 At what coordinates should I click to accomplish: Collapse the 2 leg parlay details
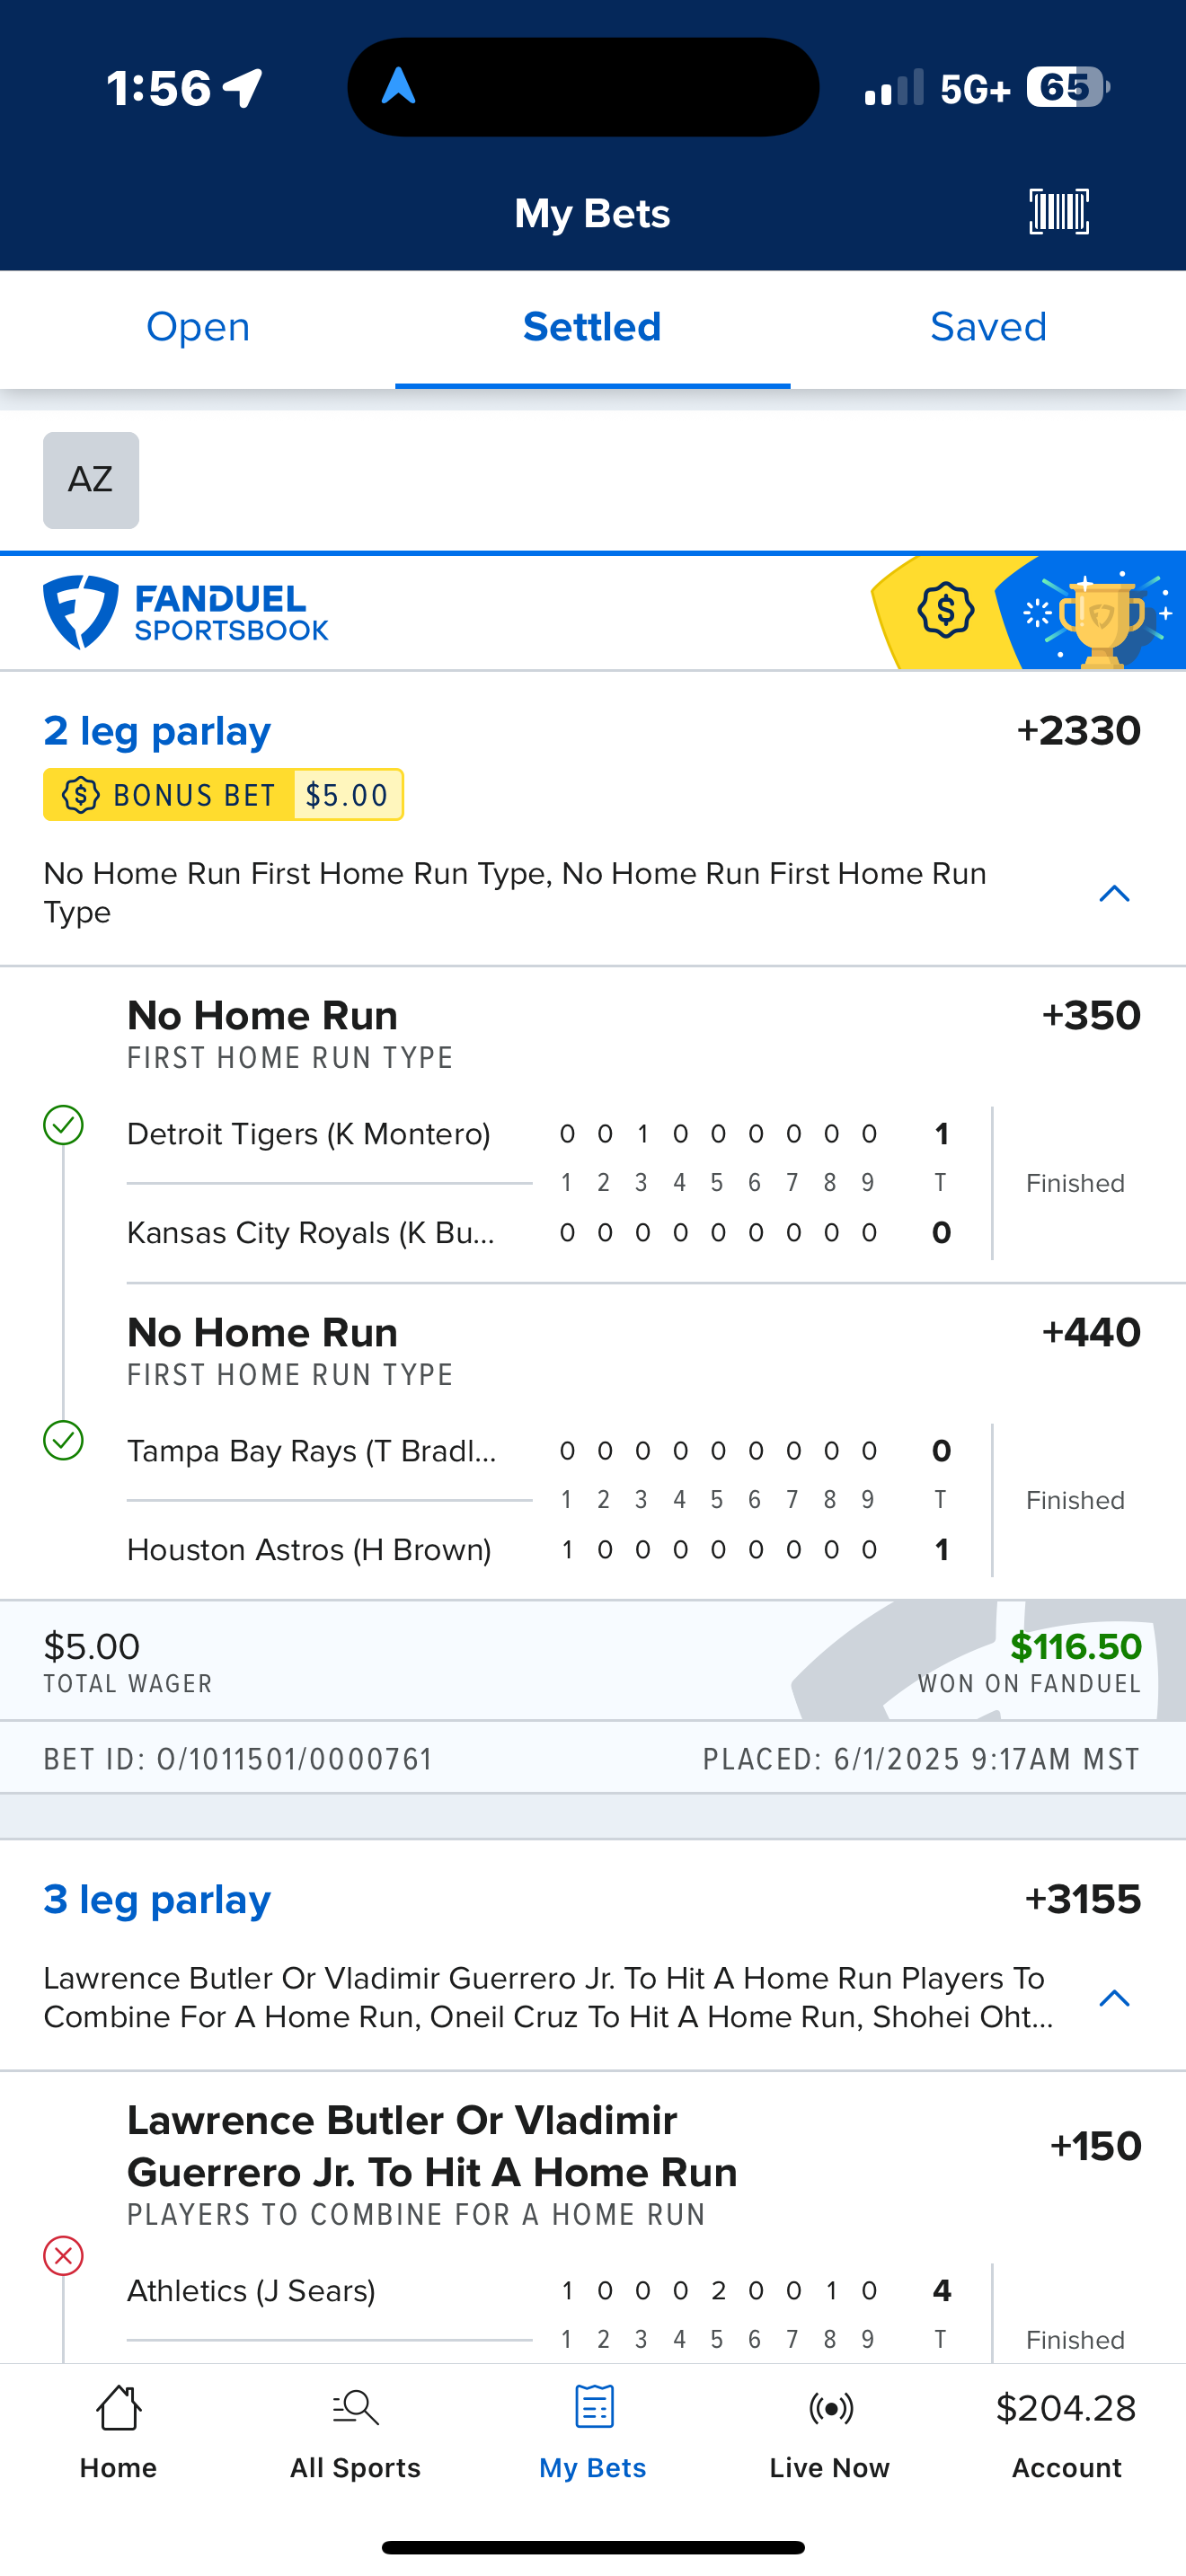pyautogui.click(x=1114, y=893)
